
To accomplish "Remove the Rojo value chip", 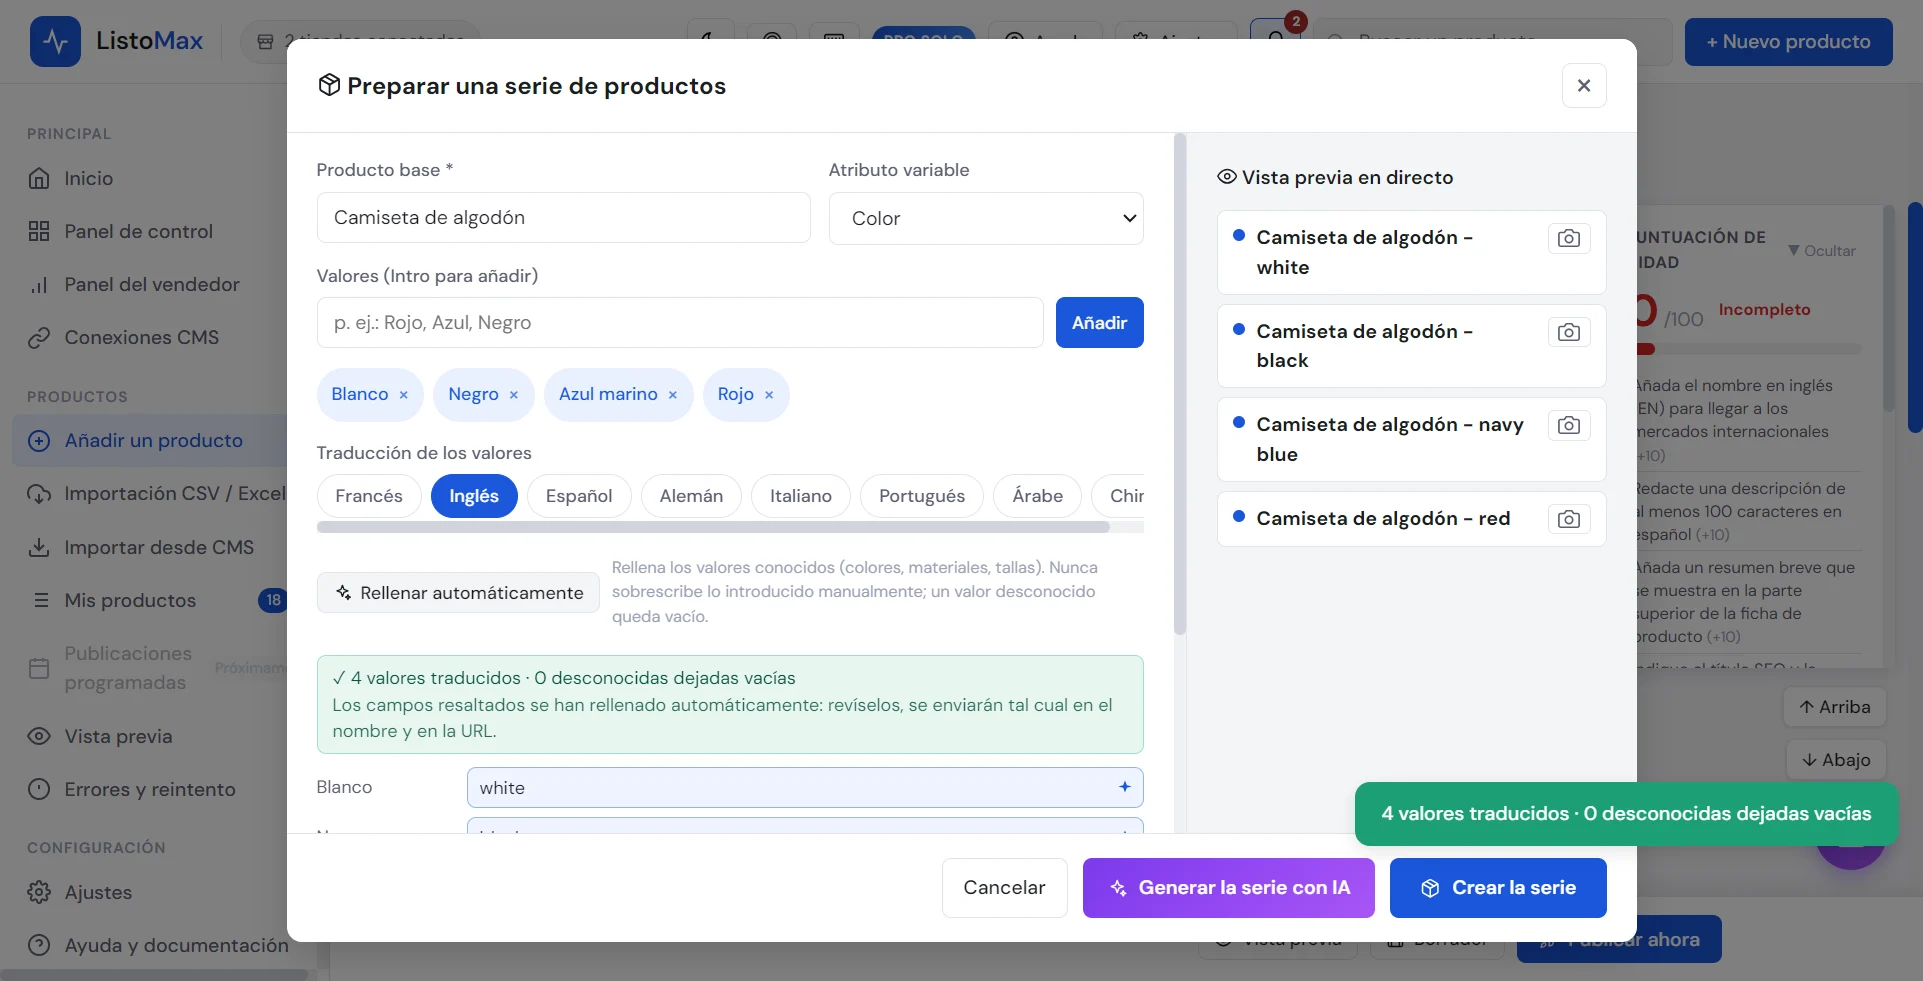I will click(x=769, y=395).
